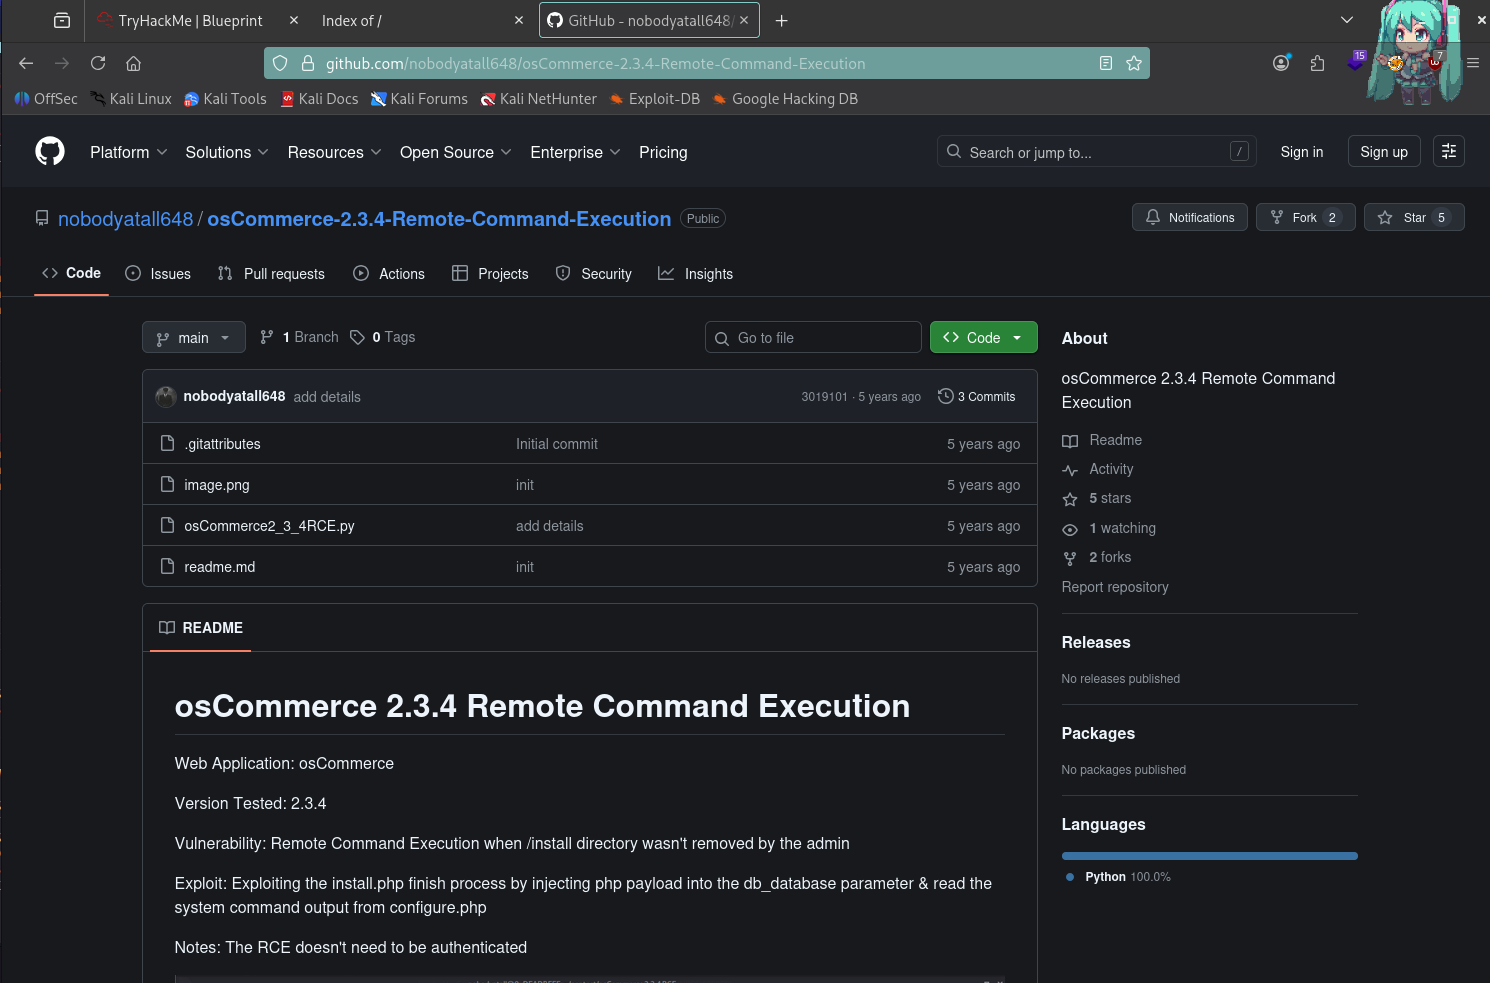Screen dimensions: 1490x983
Task: Open the Kali Tools bookmark
Action: tap(226, 98)
